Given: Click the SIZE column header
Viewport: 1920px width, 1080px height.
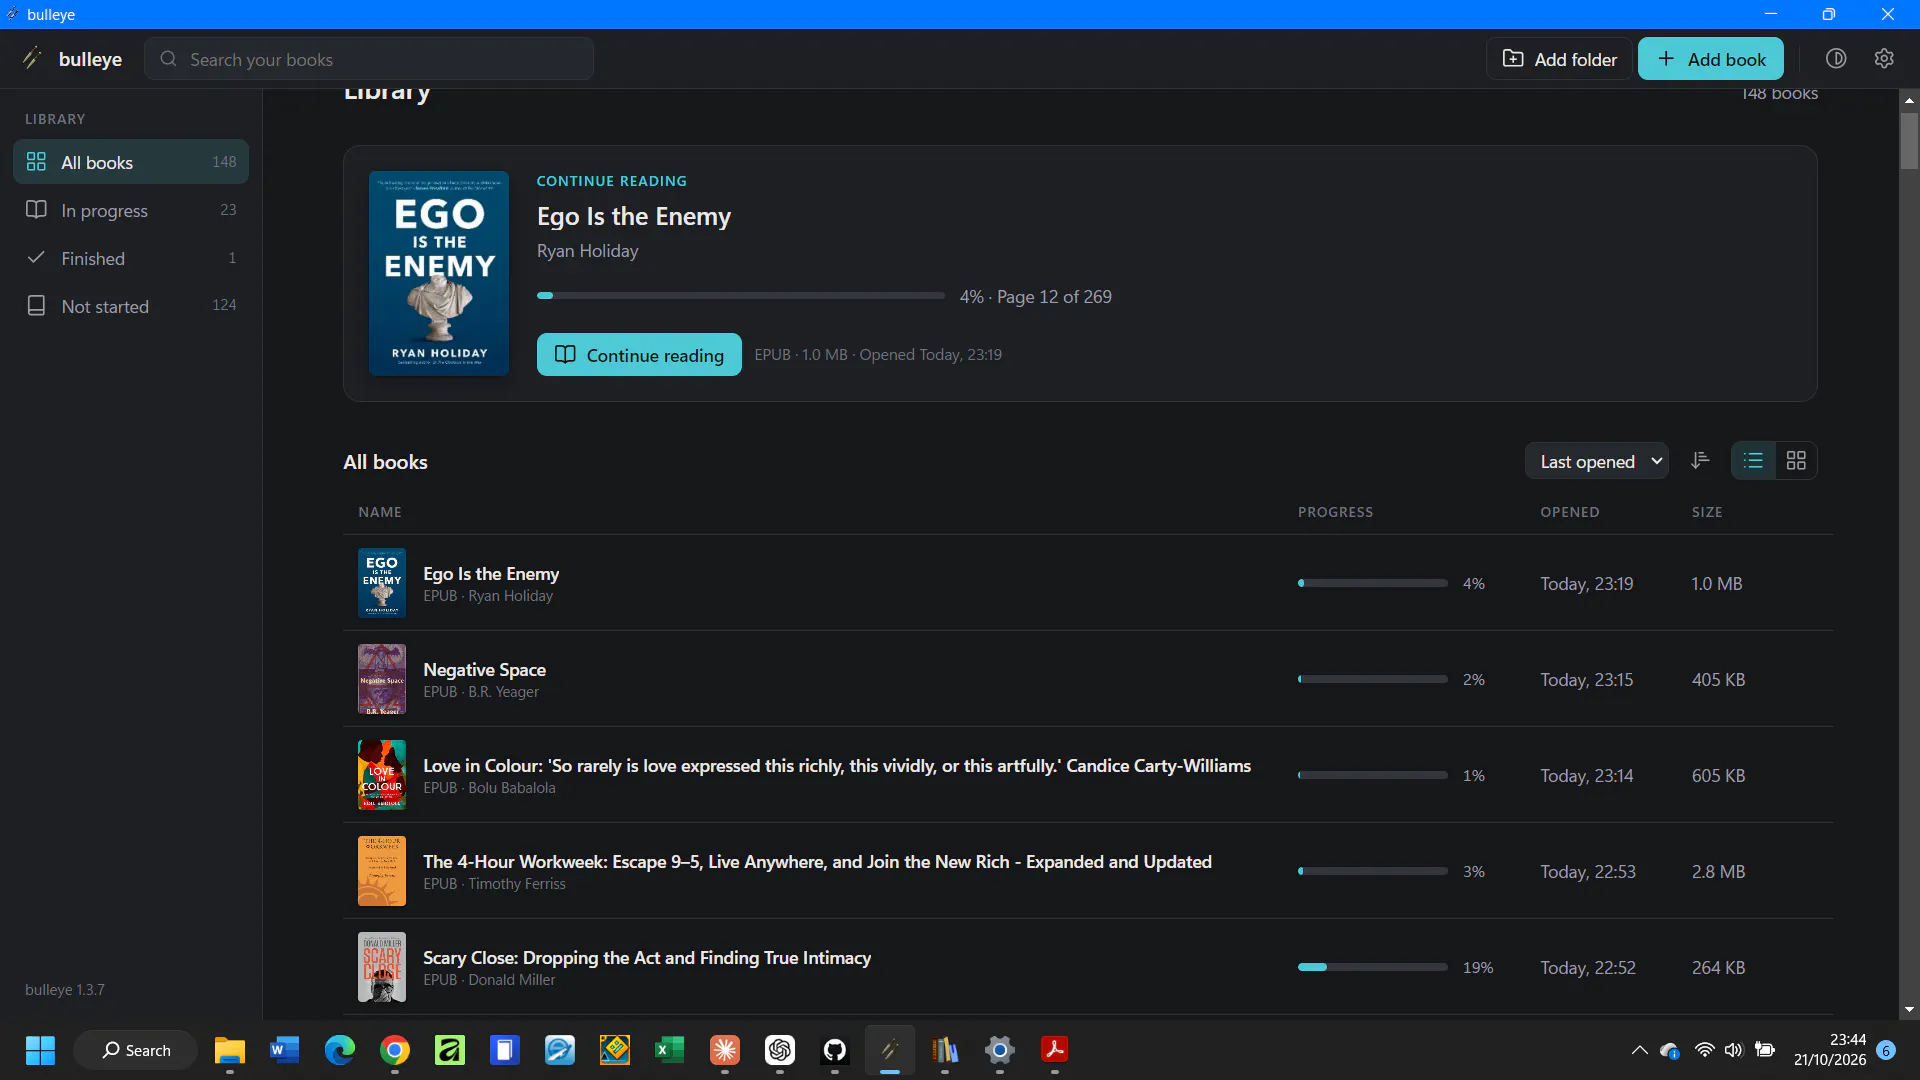Looking at the screenshot, I should [1707, 512].
